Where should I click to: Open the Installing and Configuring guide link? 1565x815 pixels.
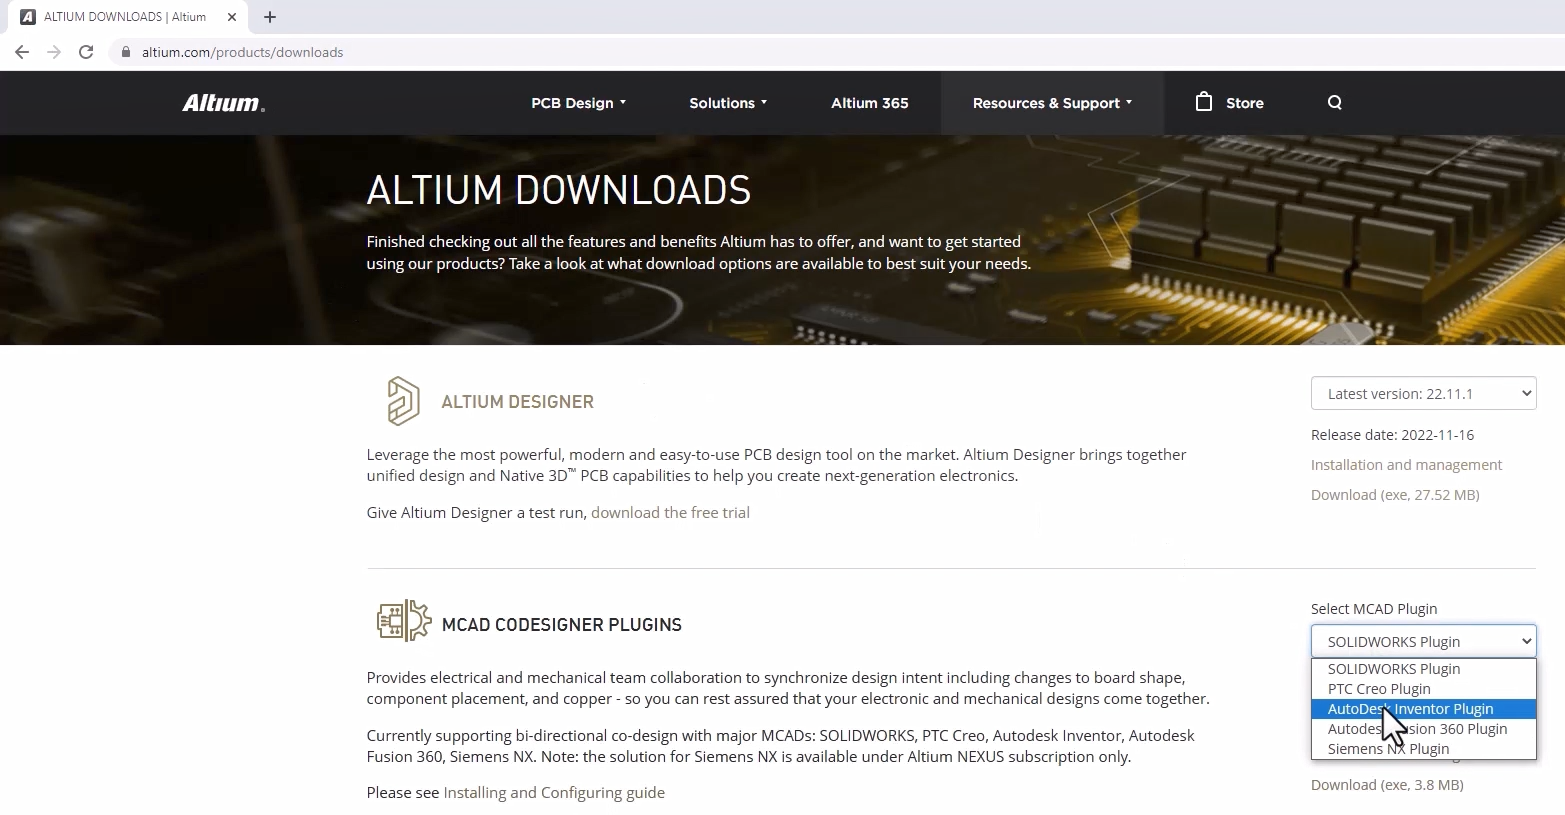(554, 793)
